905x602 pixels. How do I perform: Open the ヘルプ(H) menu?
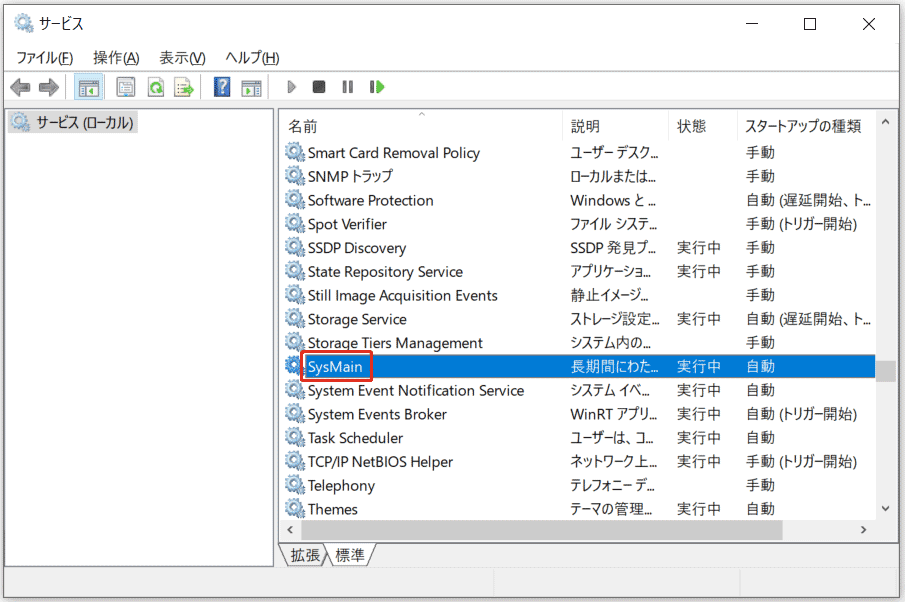click(252, 58)
